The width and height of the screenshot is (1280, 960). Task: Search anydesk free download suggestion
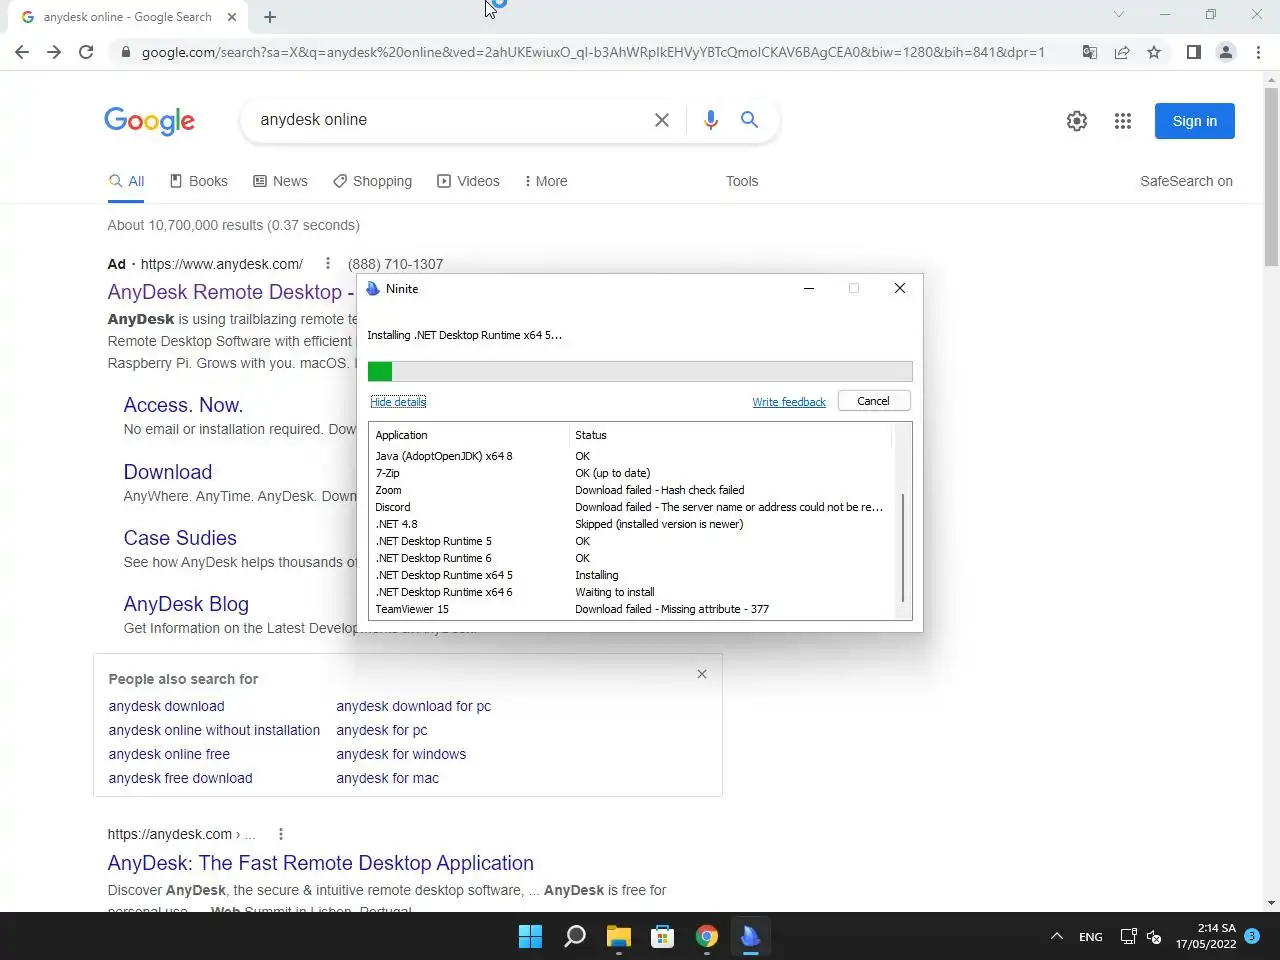[x=180, y=778]
